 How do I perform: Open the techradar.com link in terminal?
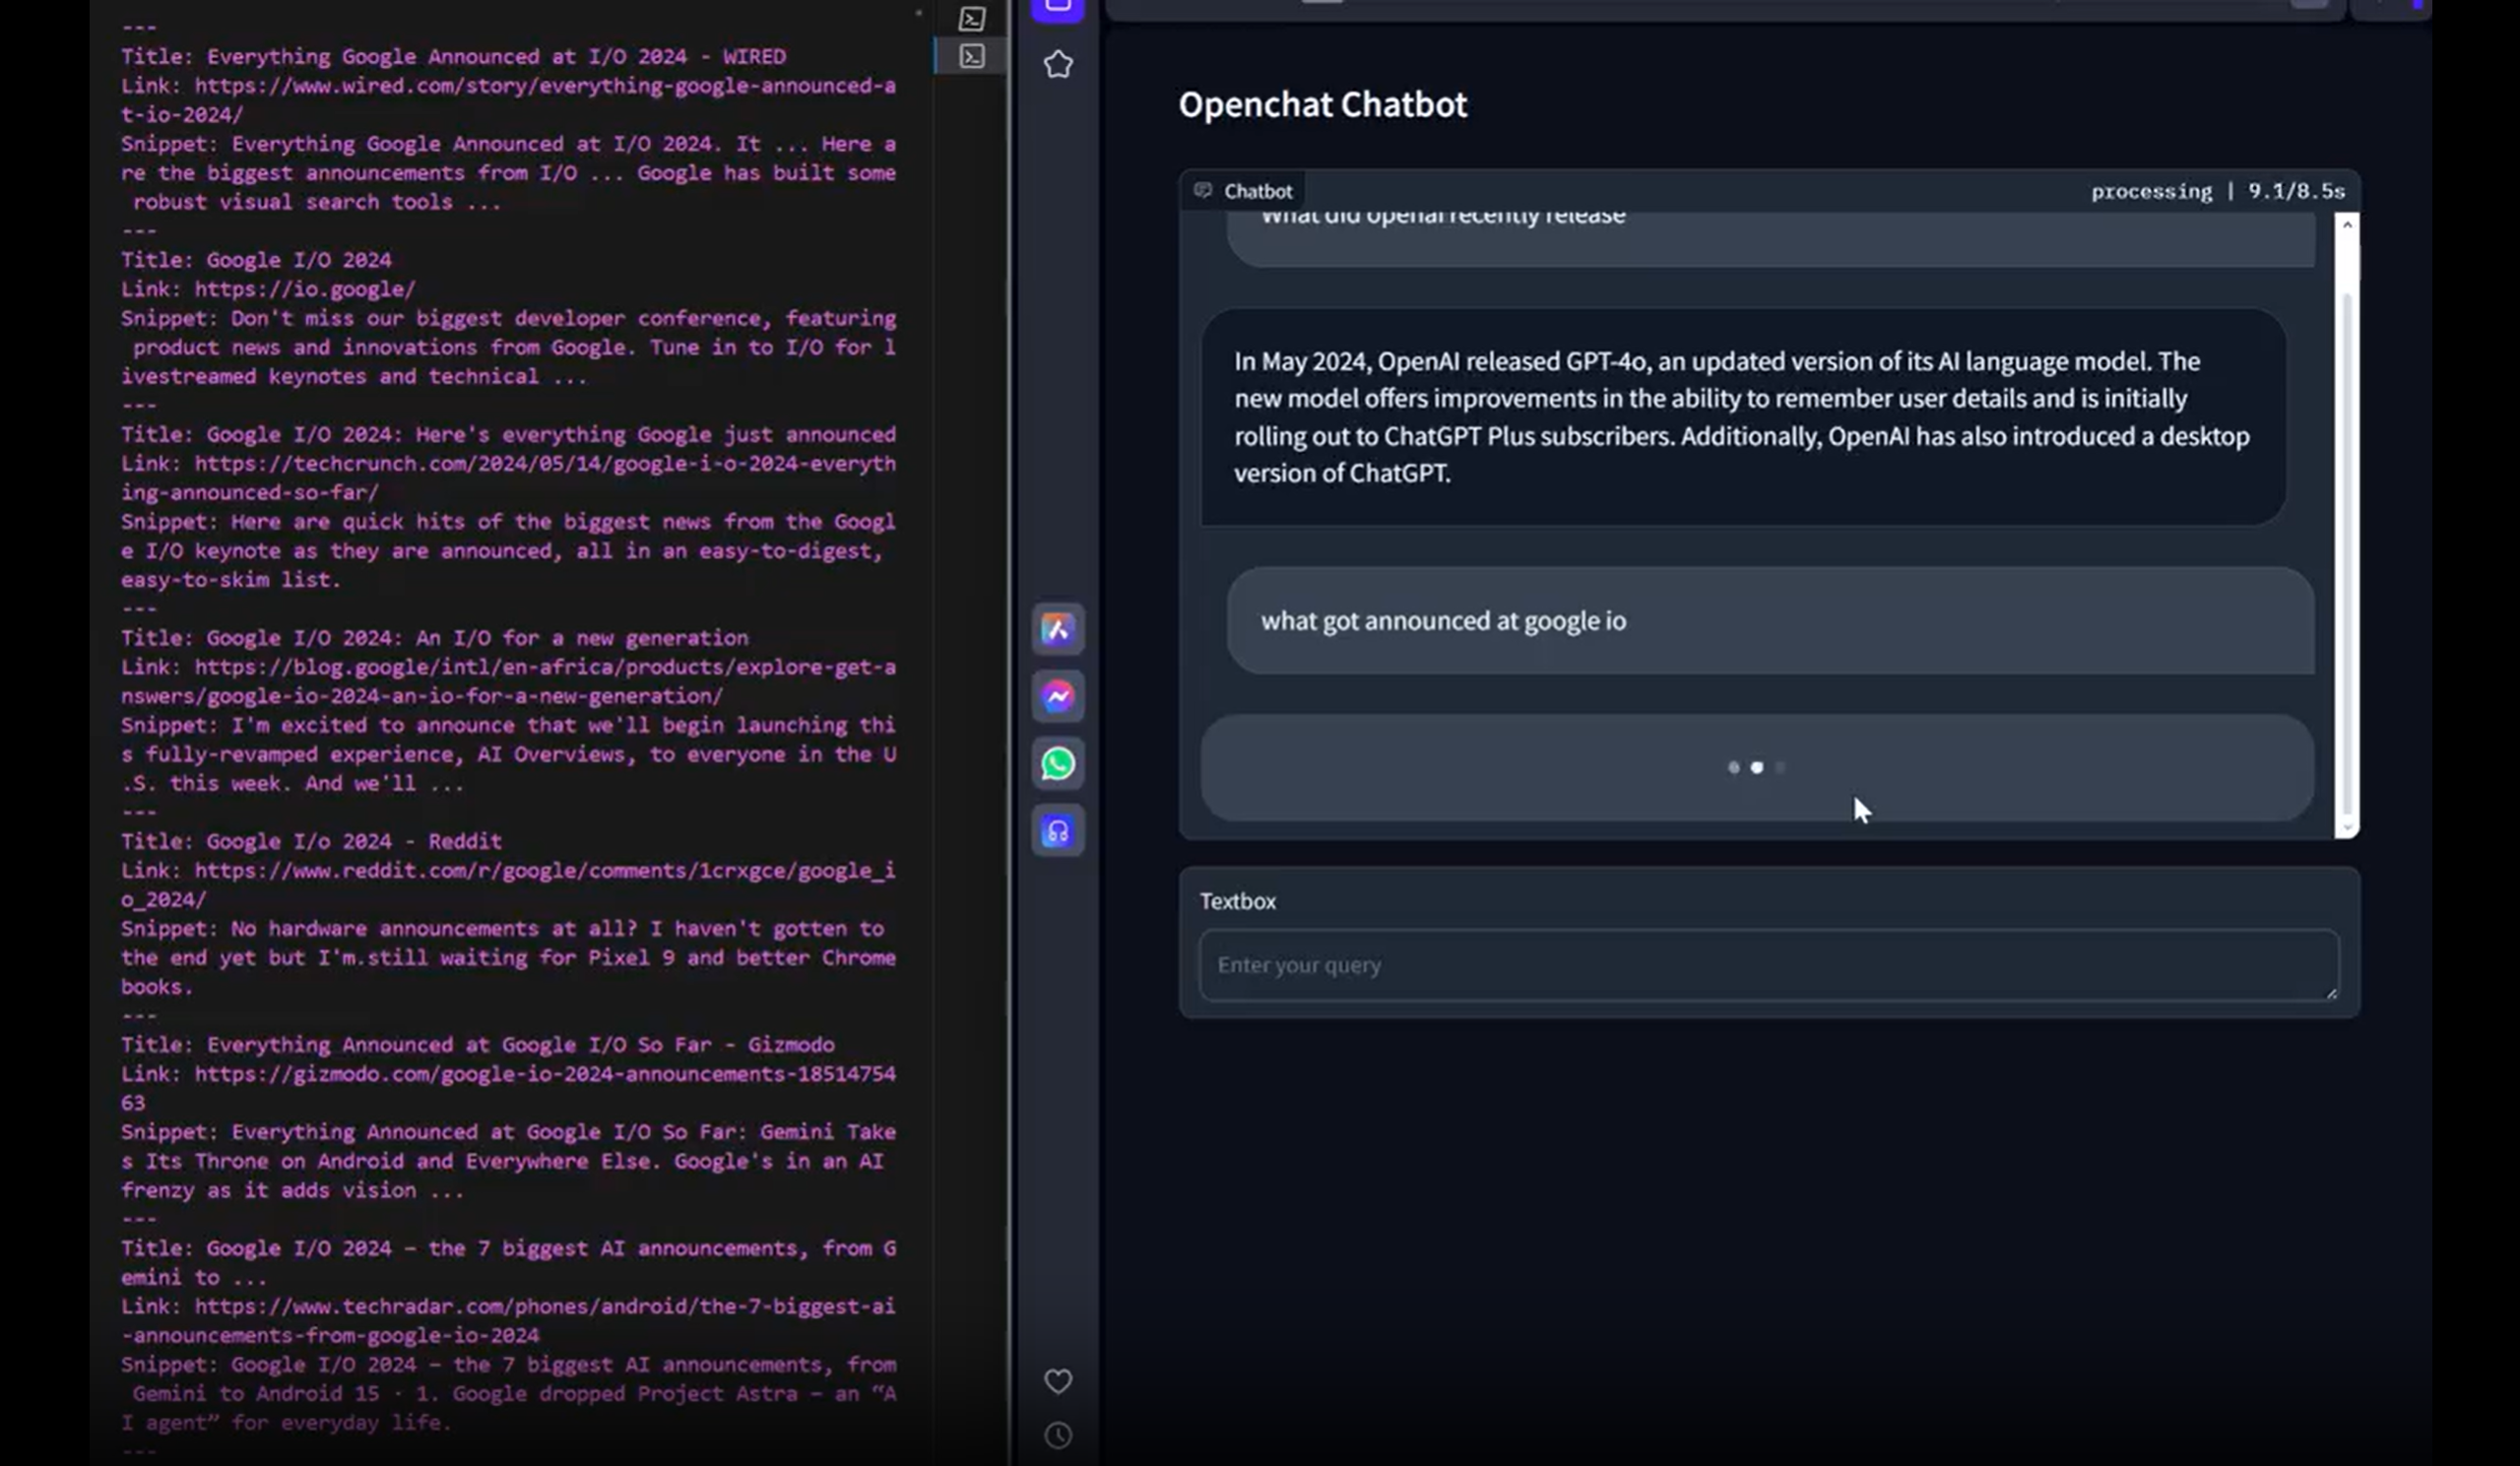click(x=508, y=1320)
